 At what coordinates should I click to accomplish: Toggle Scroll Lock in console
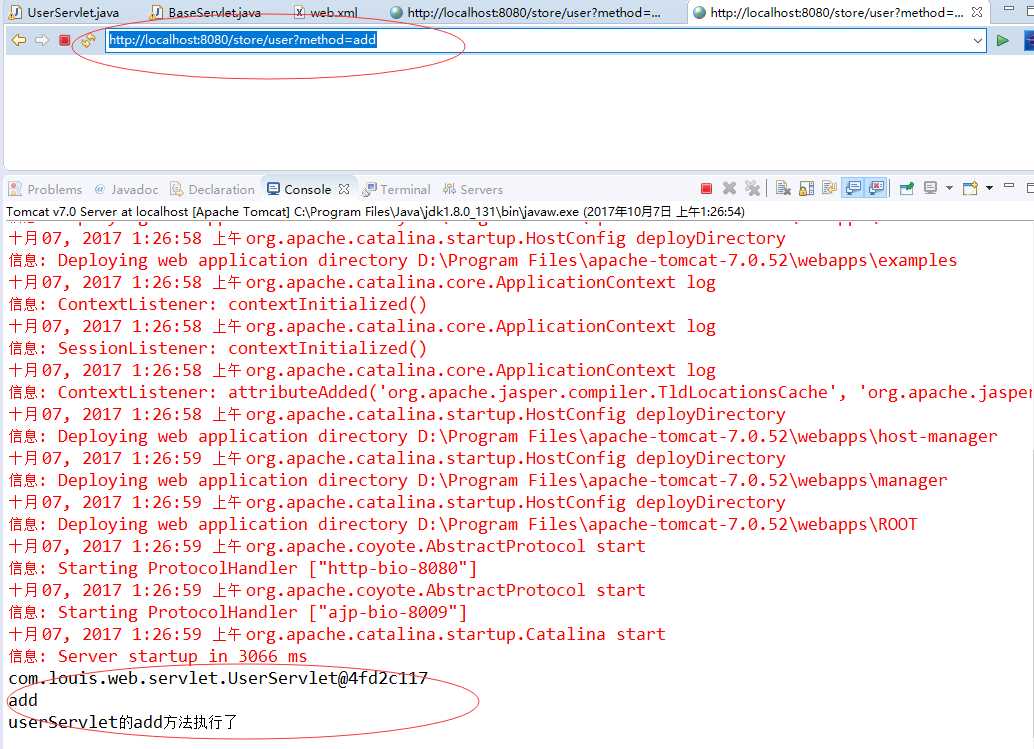pyautogui.click(x=806, y=189)
